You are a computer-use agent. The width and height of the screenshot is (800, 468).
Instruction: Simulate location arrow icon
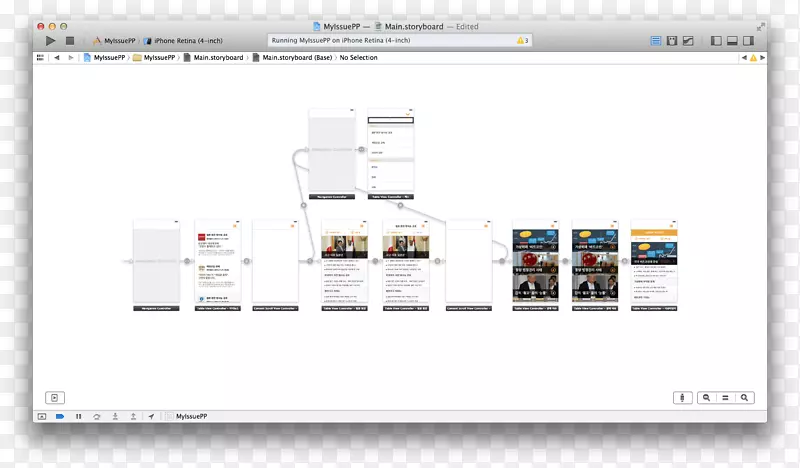point(151,416)
